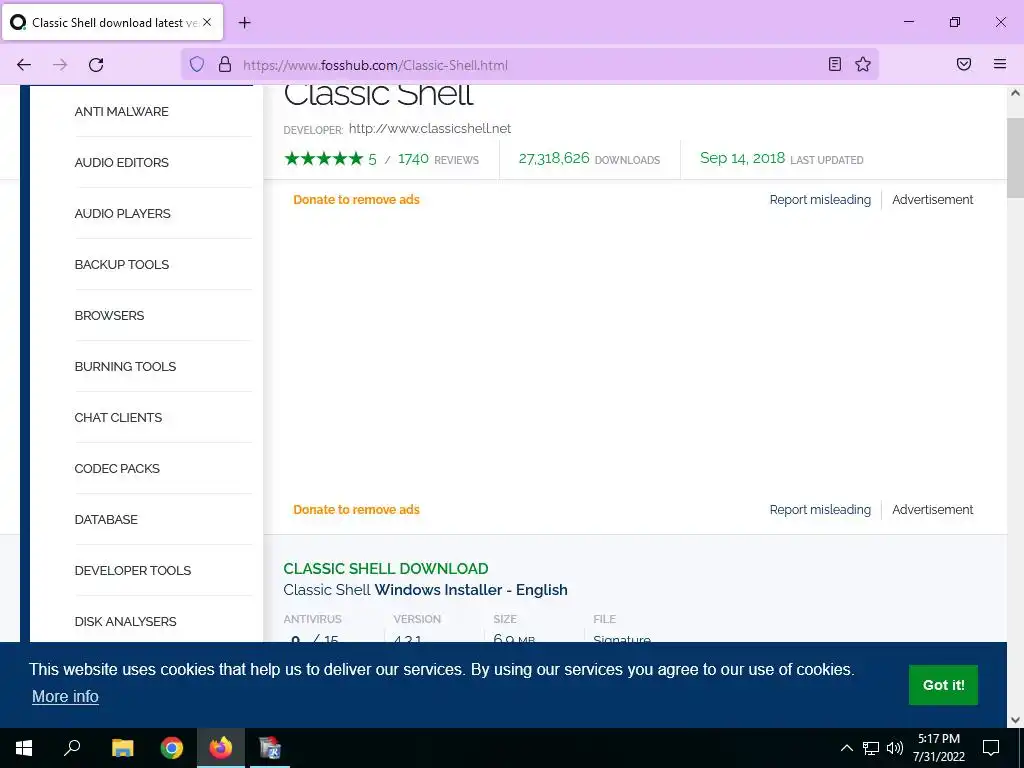
Task: Open a new browser tab
Action: pos(244,23)
